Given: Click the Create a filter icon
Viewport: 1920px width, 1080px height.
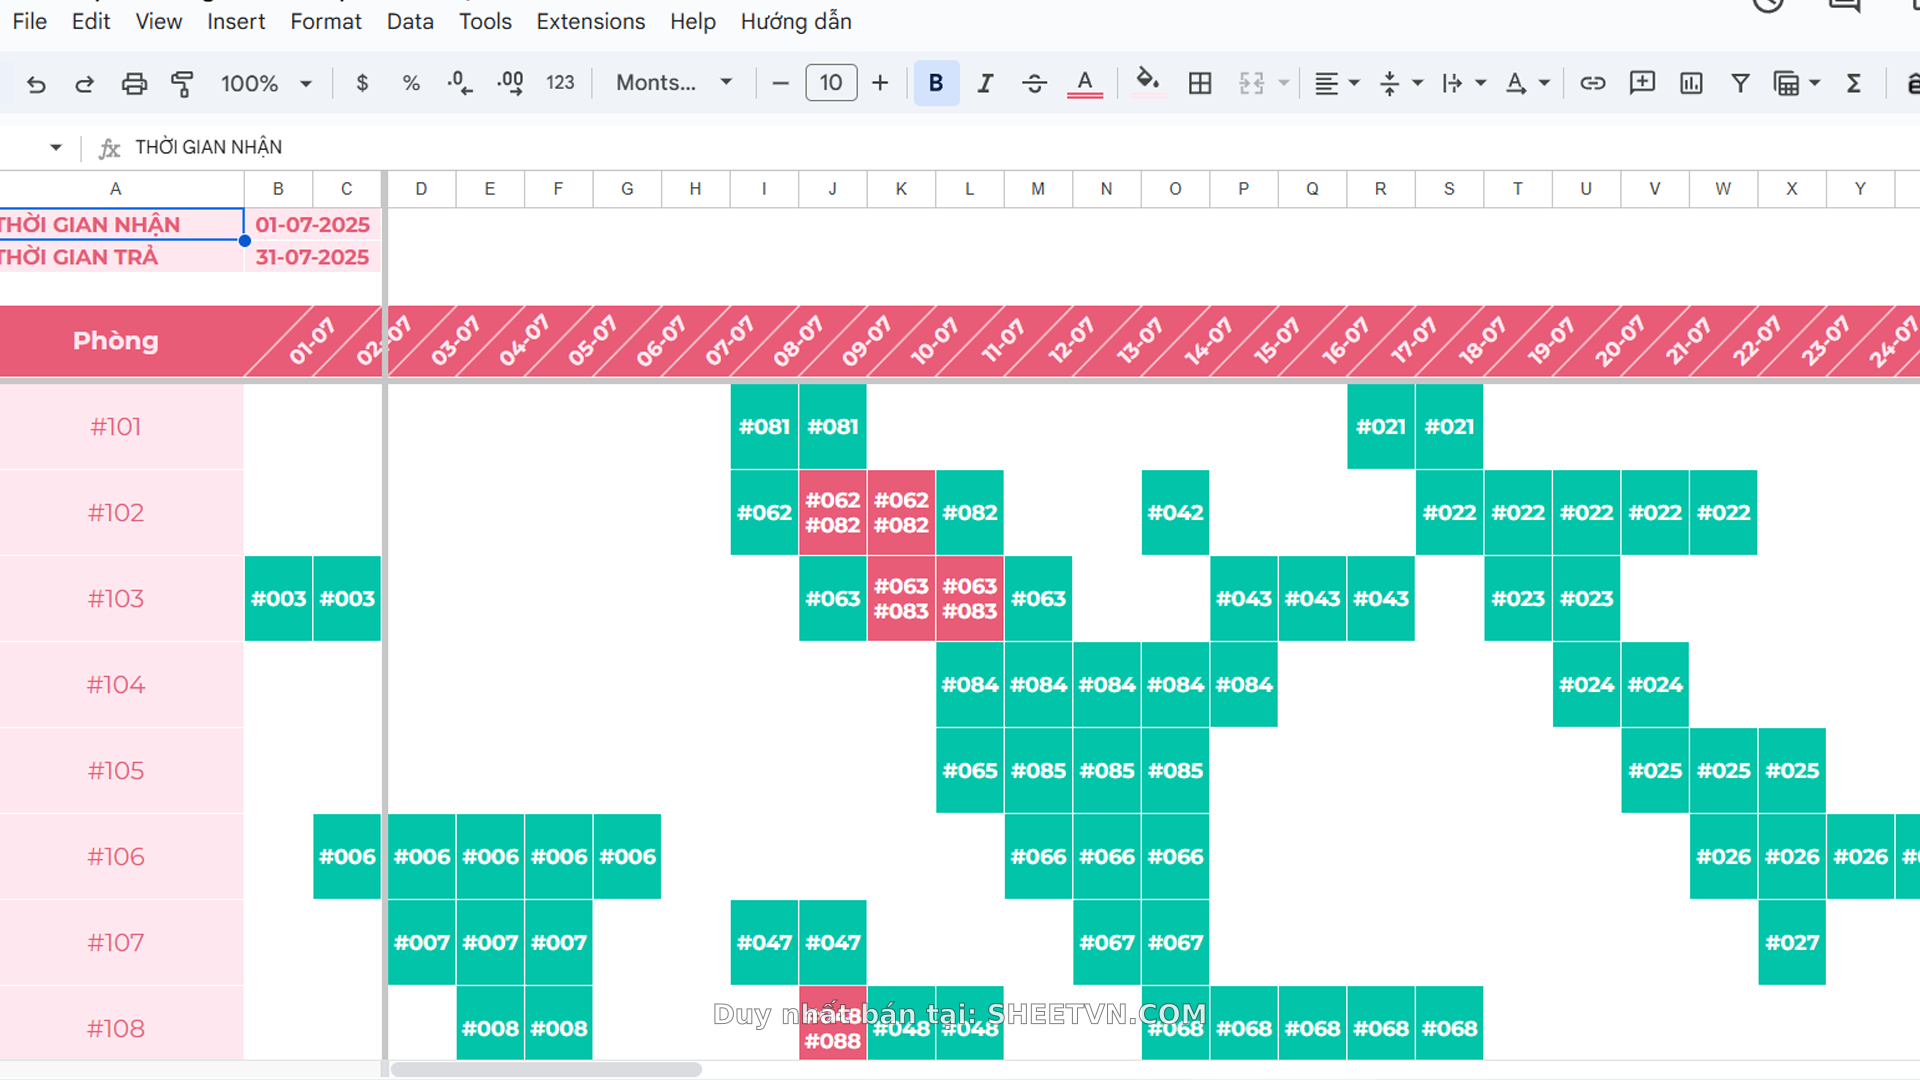Looking at the screenshot, I should (x=1740, y=84).
